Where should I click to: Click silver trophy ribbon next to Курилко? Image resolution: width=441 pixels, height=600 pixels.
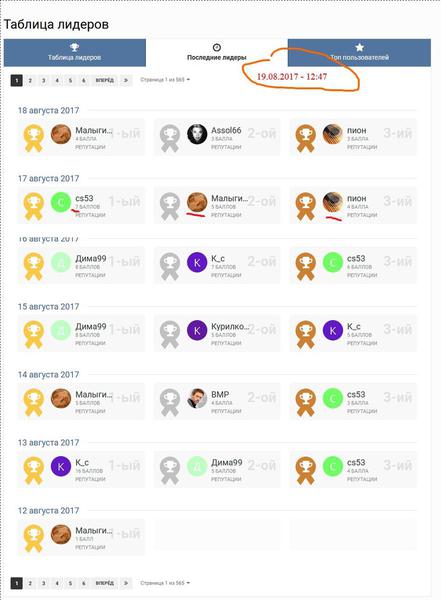(170, 334)
